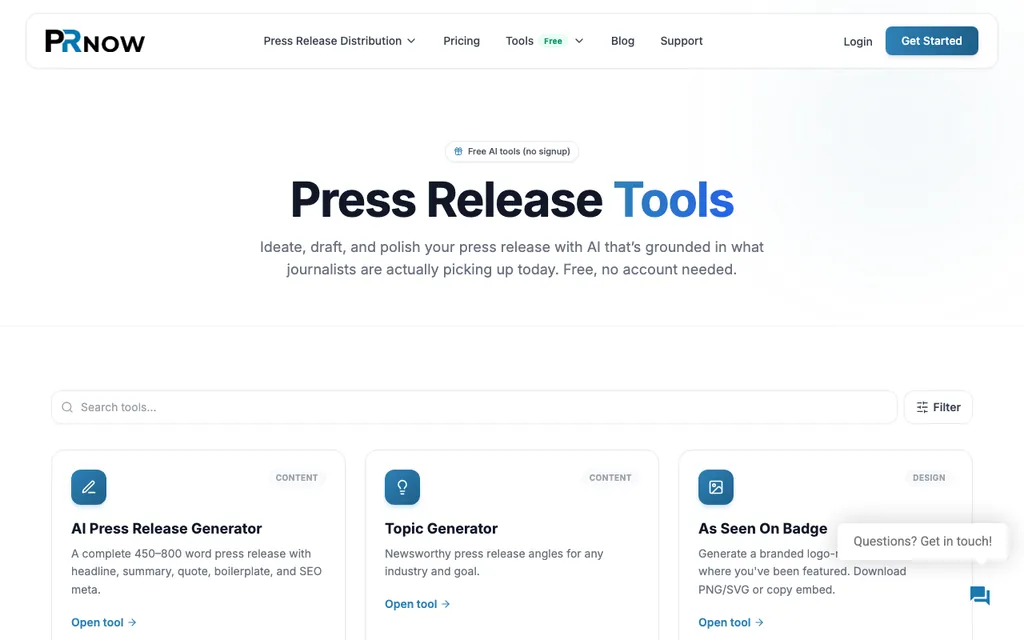Screen dimensions: 1024x640
Task: Open the Filter options
Action: 938,408
